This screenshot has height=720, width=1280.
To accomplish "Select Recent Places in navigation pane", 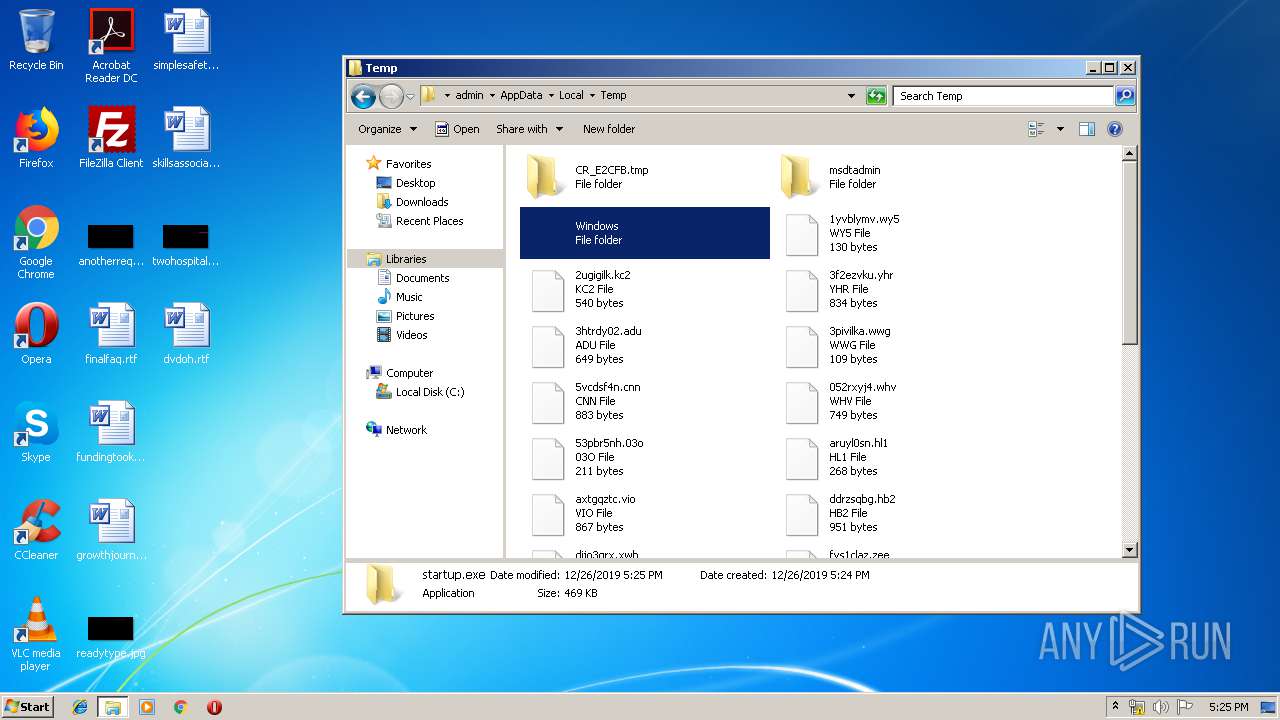I will pyautogui.click(x=429, y=221).
